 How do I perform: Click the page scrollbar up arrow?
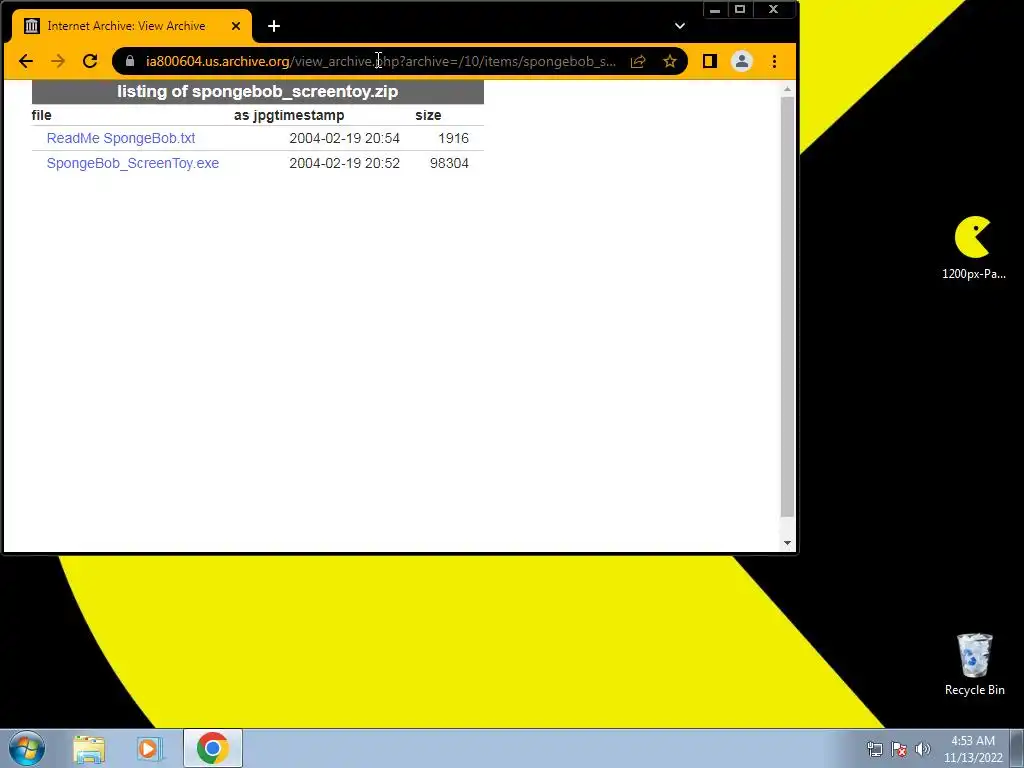788,88
